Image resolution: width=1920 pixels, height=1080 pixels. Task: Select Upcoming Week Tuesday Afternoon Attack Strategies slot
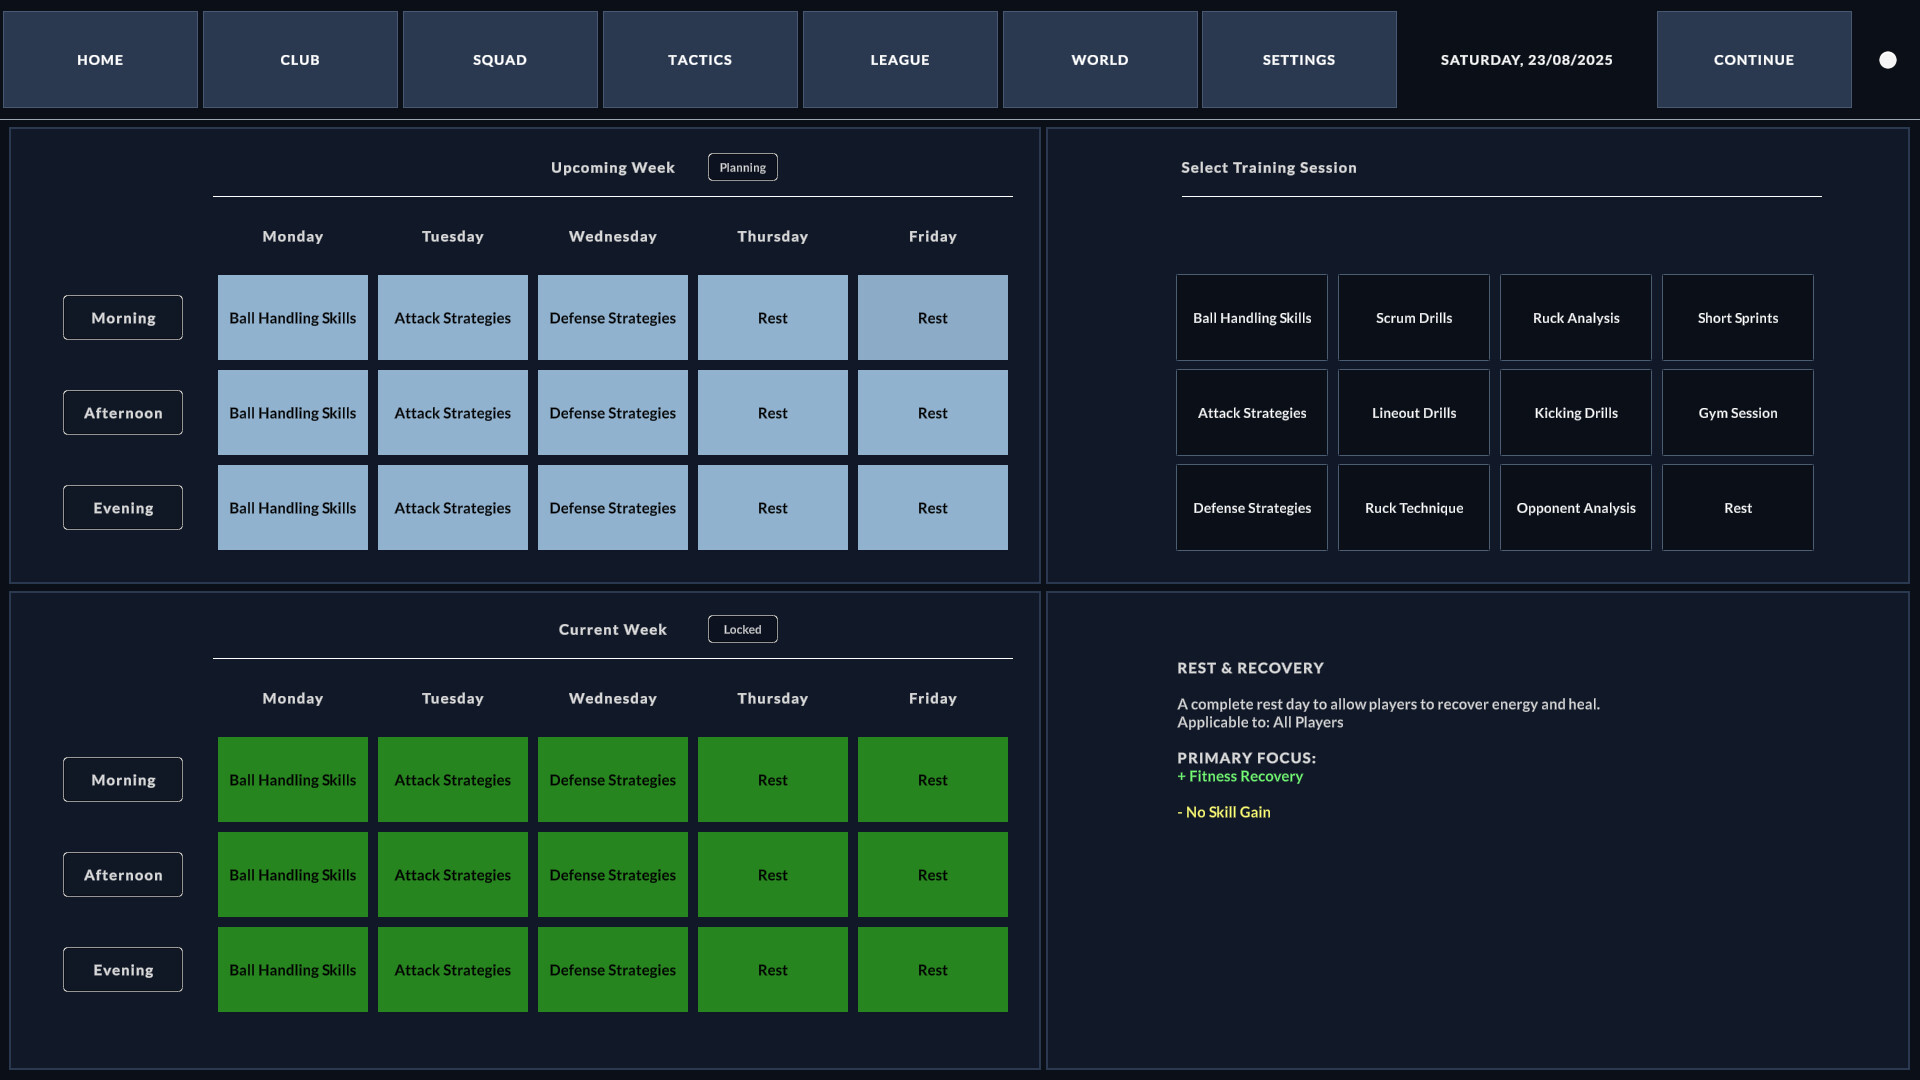(453, 413)
